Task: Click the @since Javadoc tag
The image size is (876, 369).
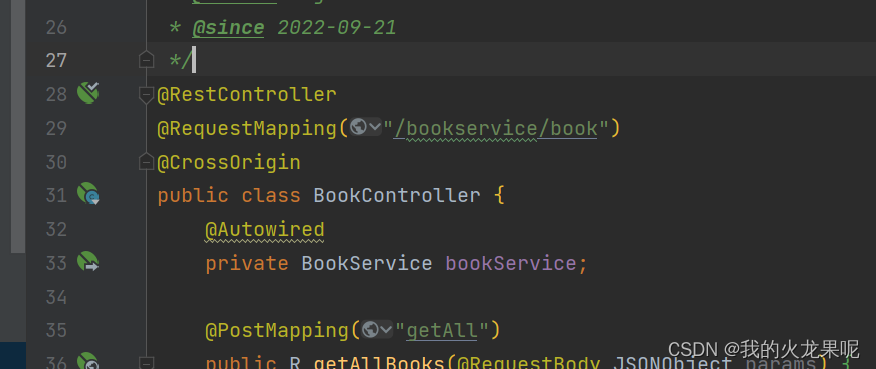Action: point(228,27)
